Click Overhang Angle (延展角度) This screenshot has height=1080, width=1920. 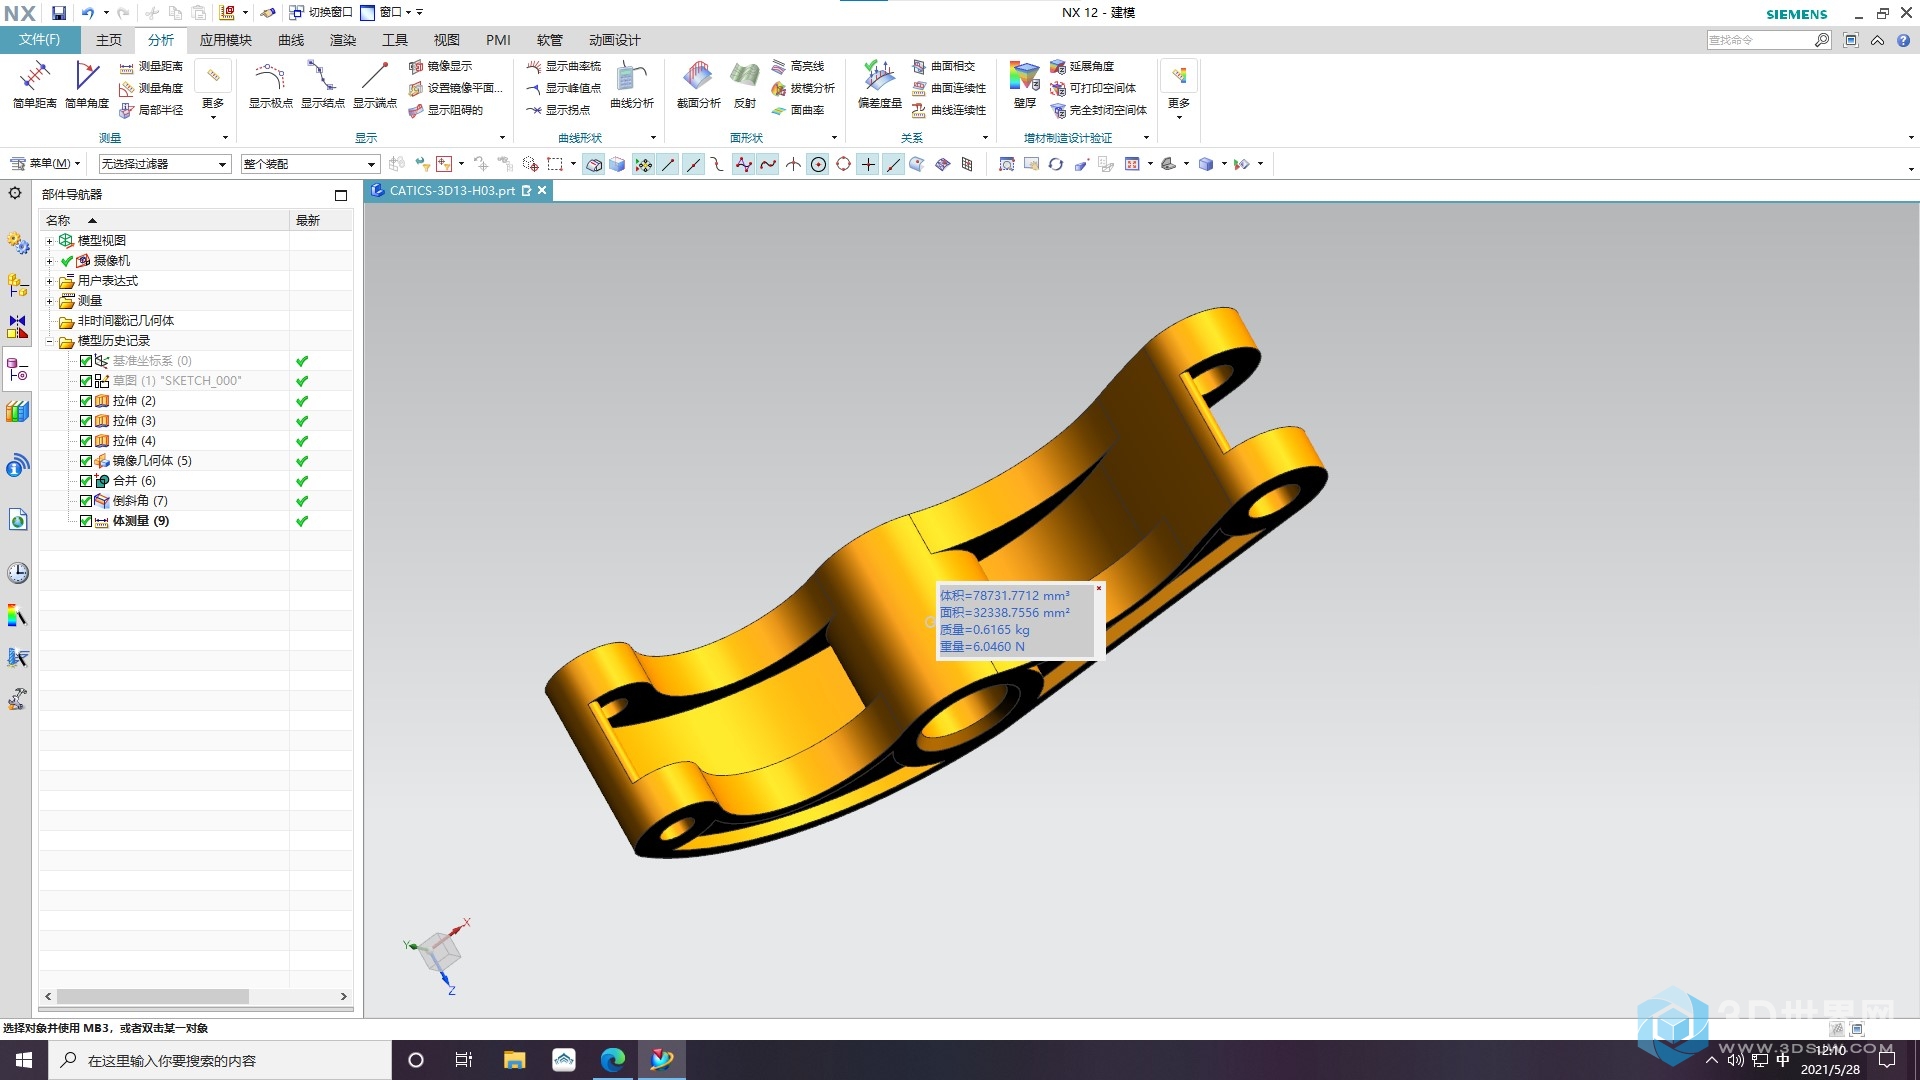1082,66
